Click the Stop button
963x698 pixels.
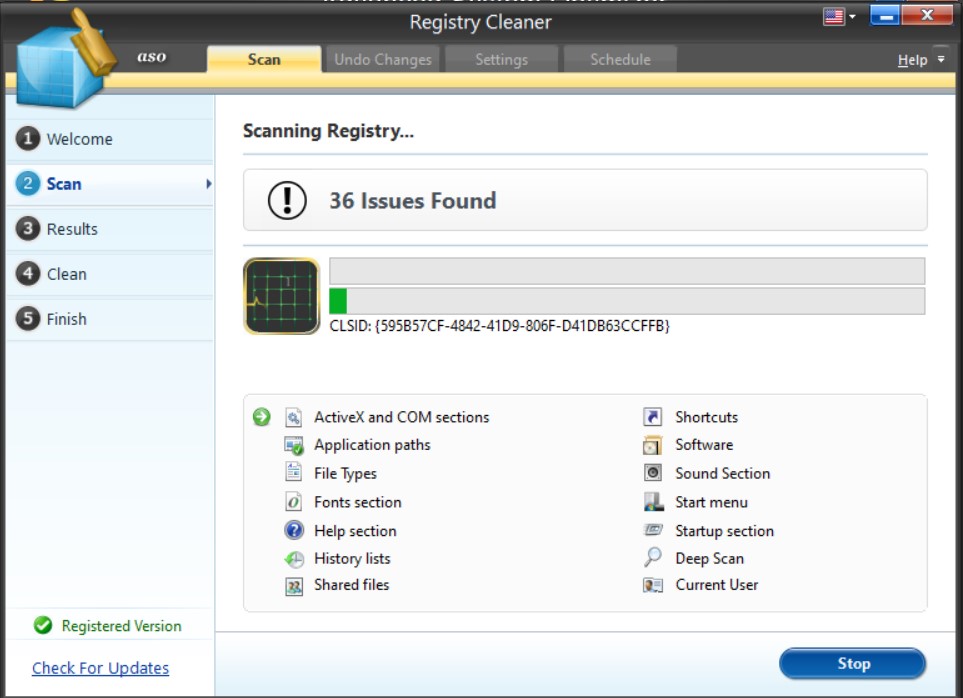click(854, 663)
